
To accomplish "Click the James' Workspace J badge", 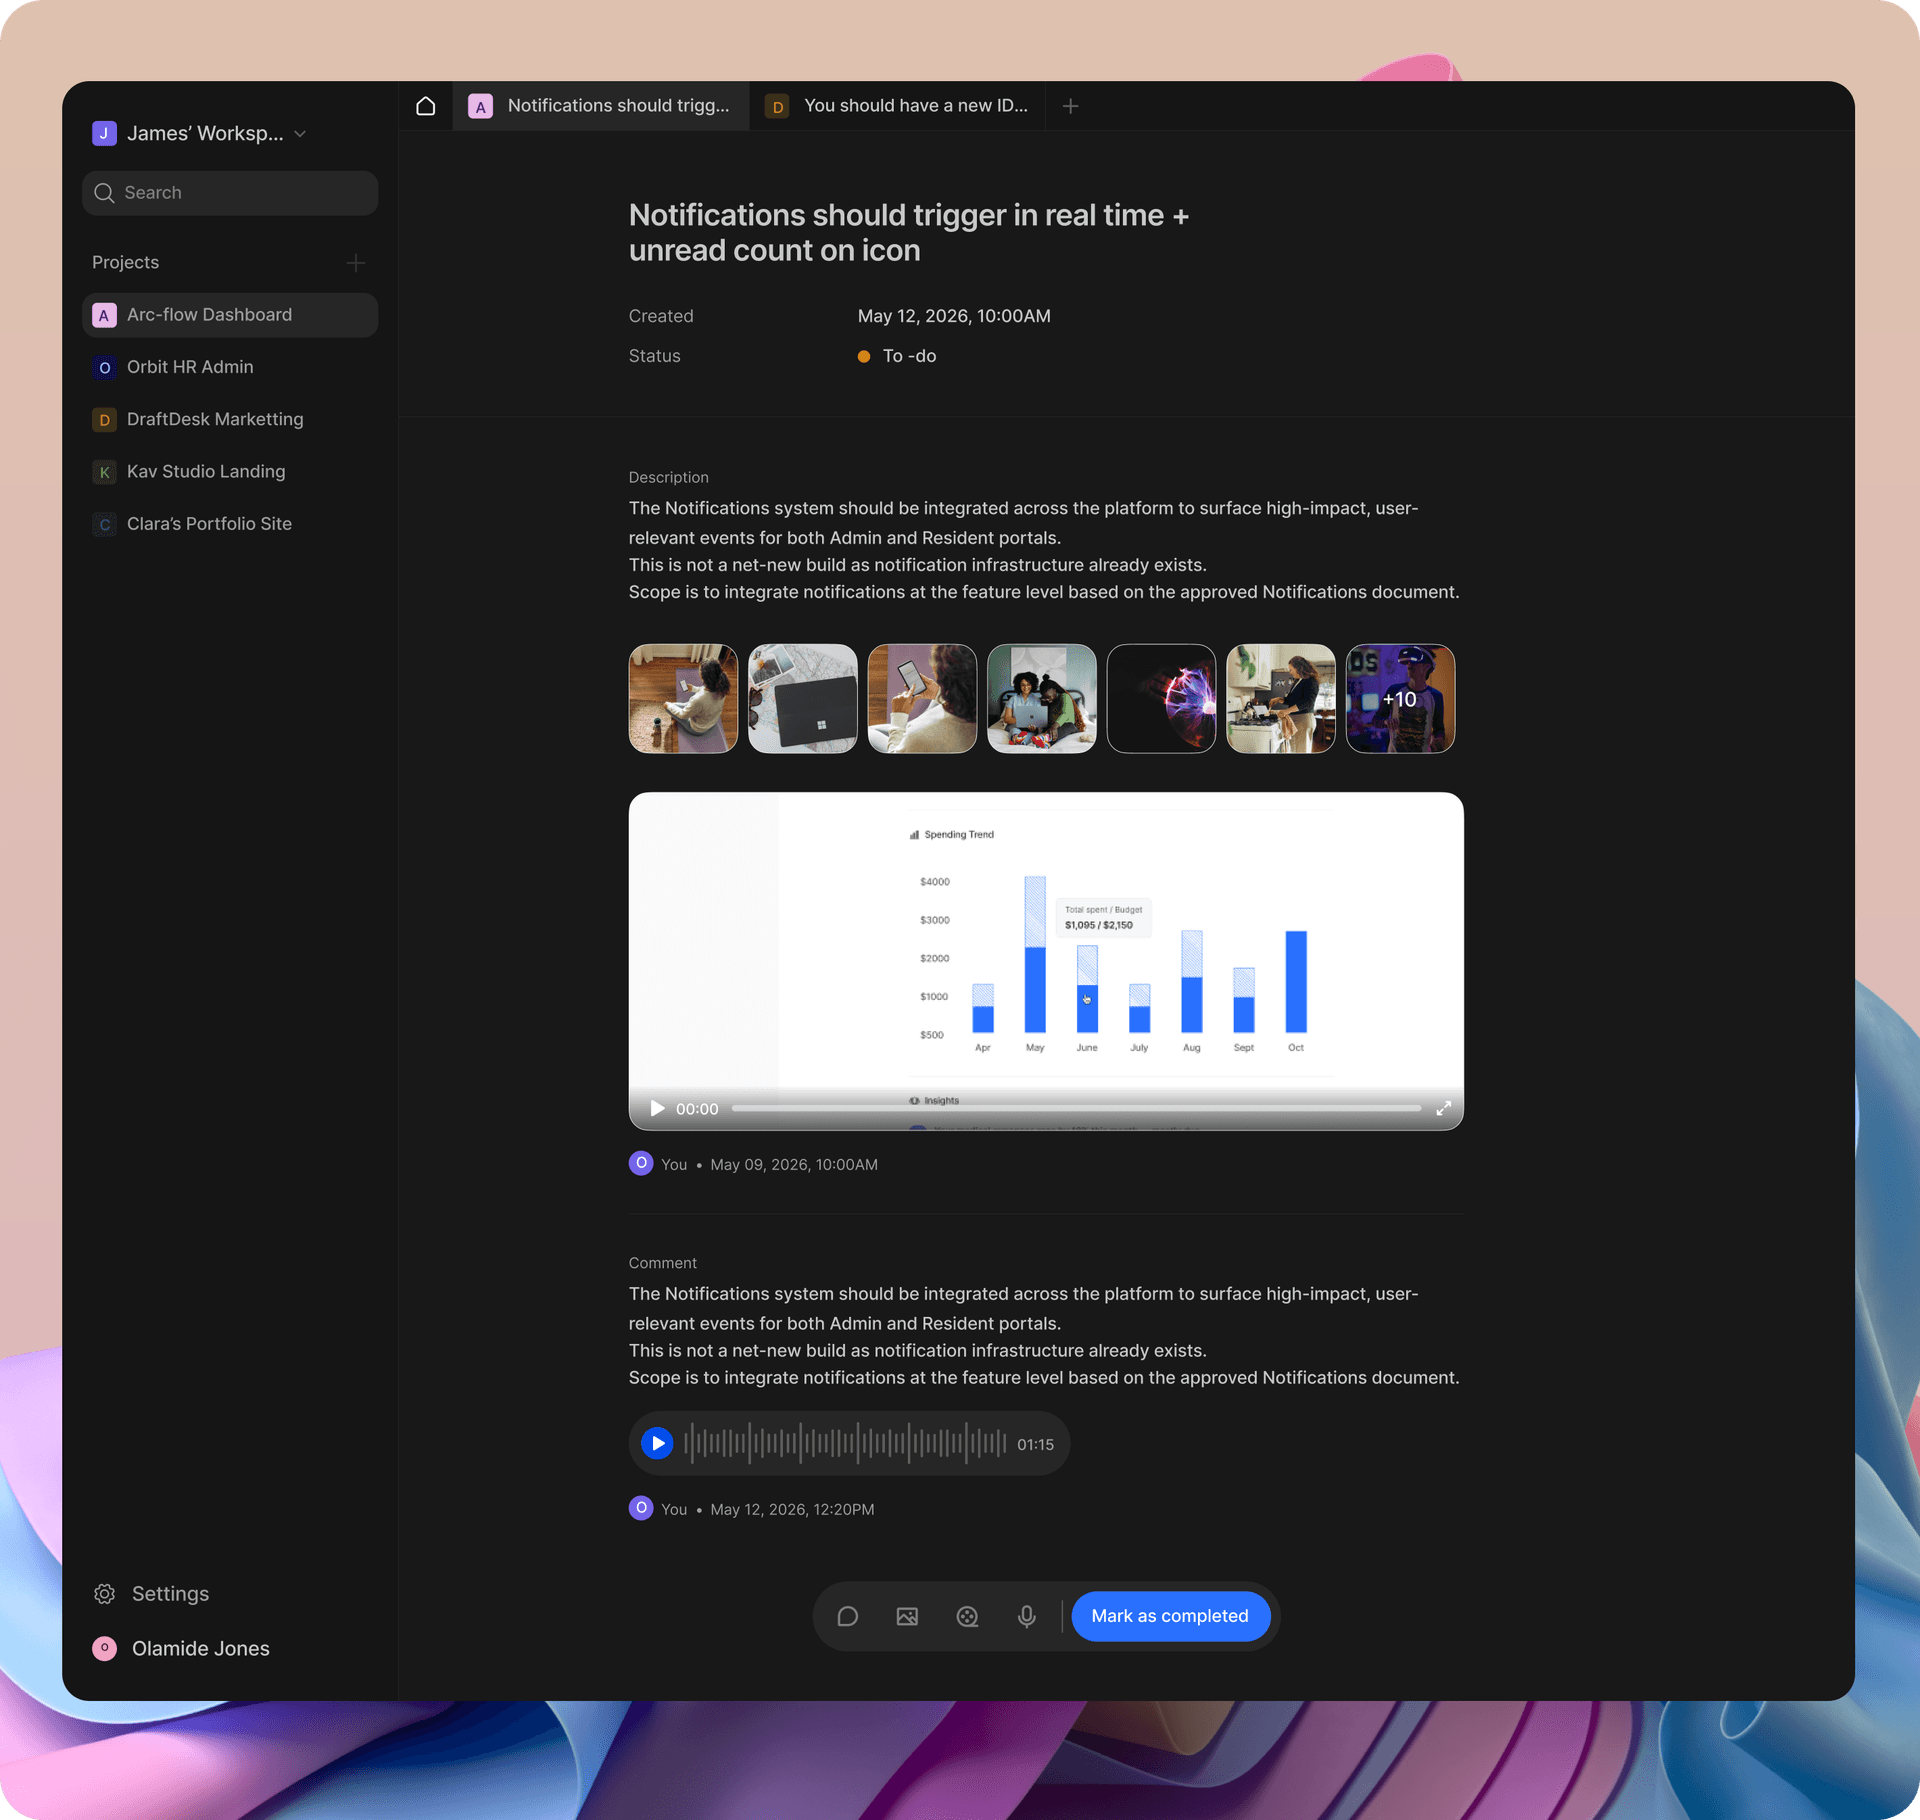I will point(104,134).
